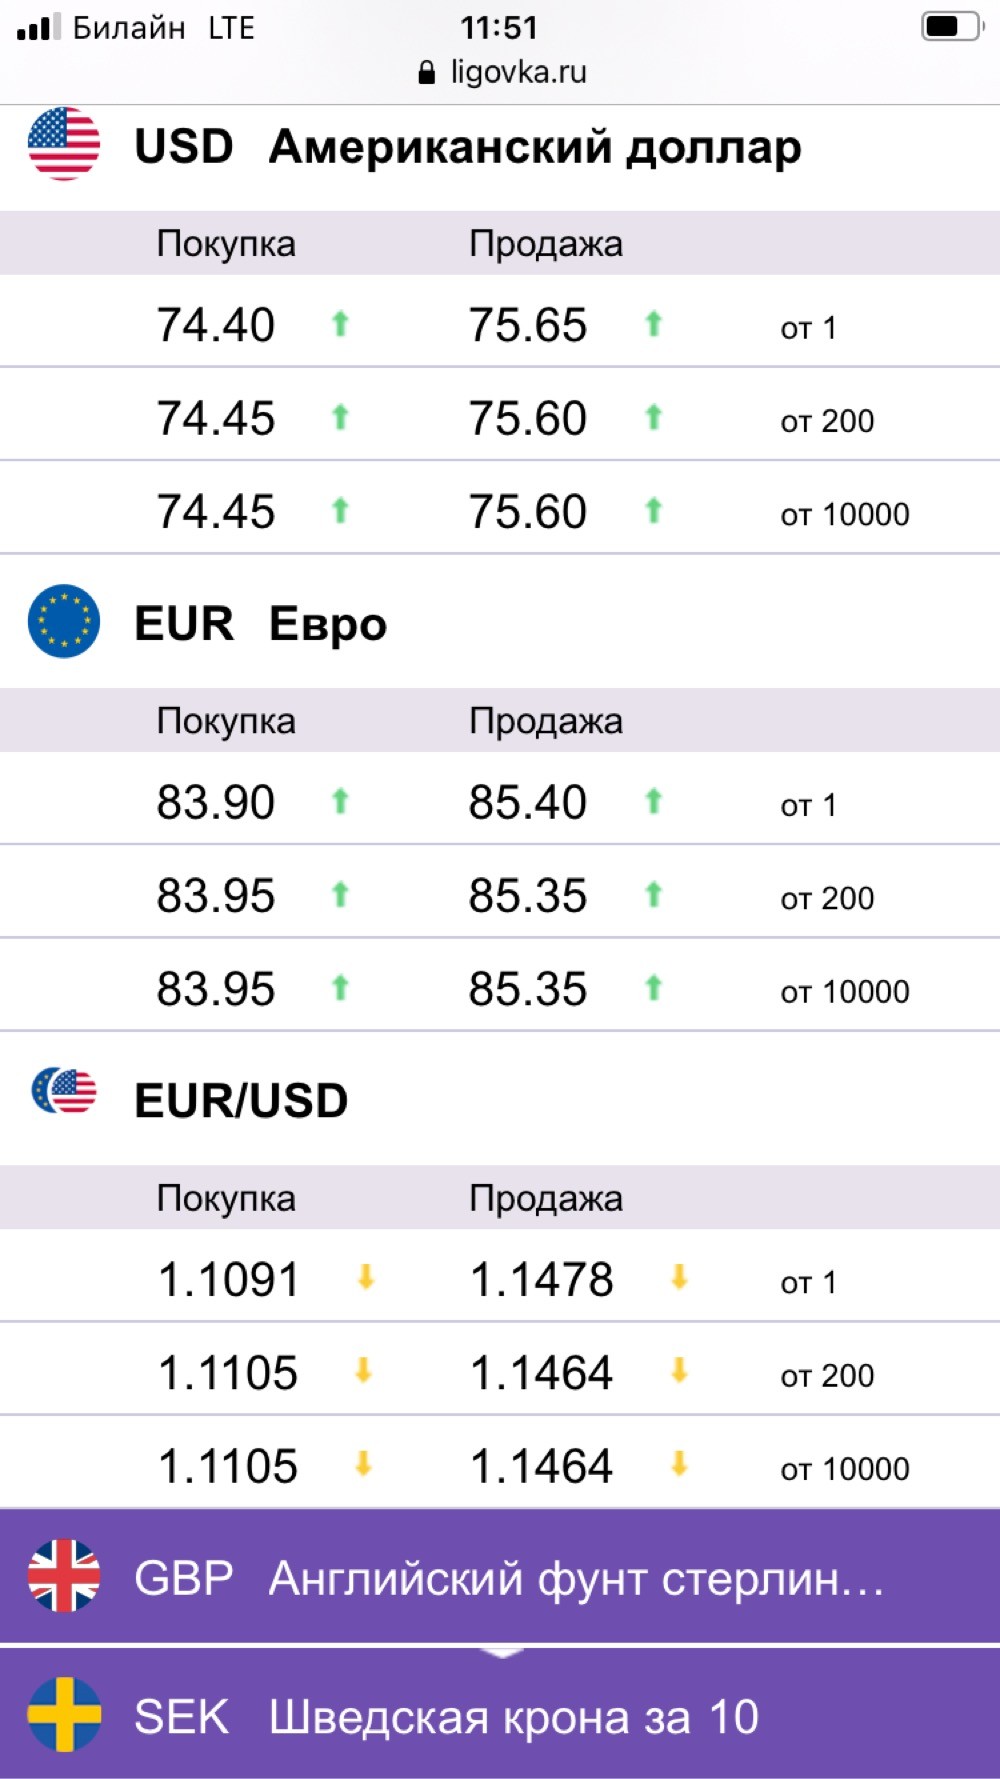Tap the European Union flag icon
This screenshot has height=1779, width=1000.
coord(64,621)
